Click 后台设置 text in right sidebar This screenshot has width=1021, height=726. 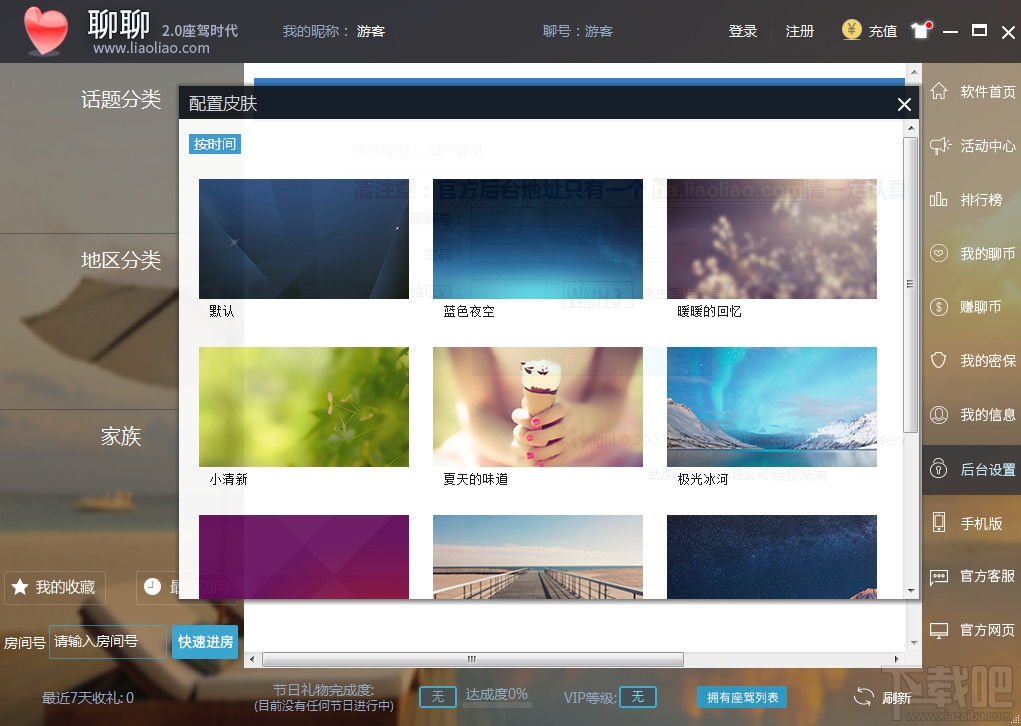click(988, 469)
